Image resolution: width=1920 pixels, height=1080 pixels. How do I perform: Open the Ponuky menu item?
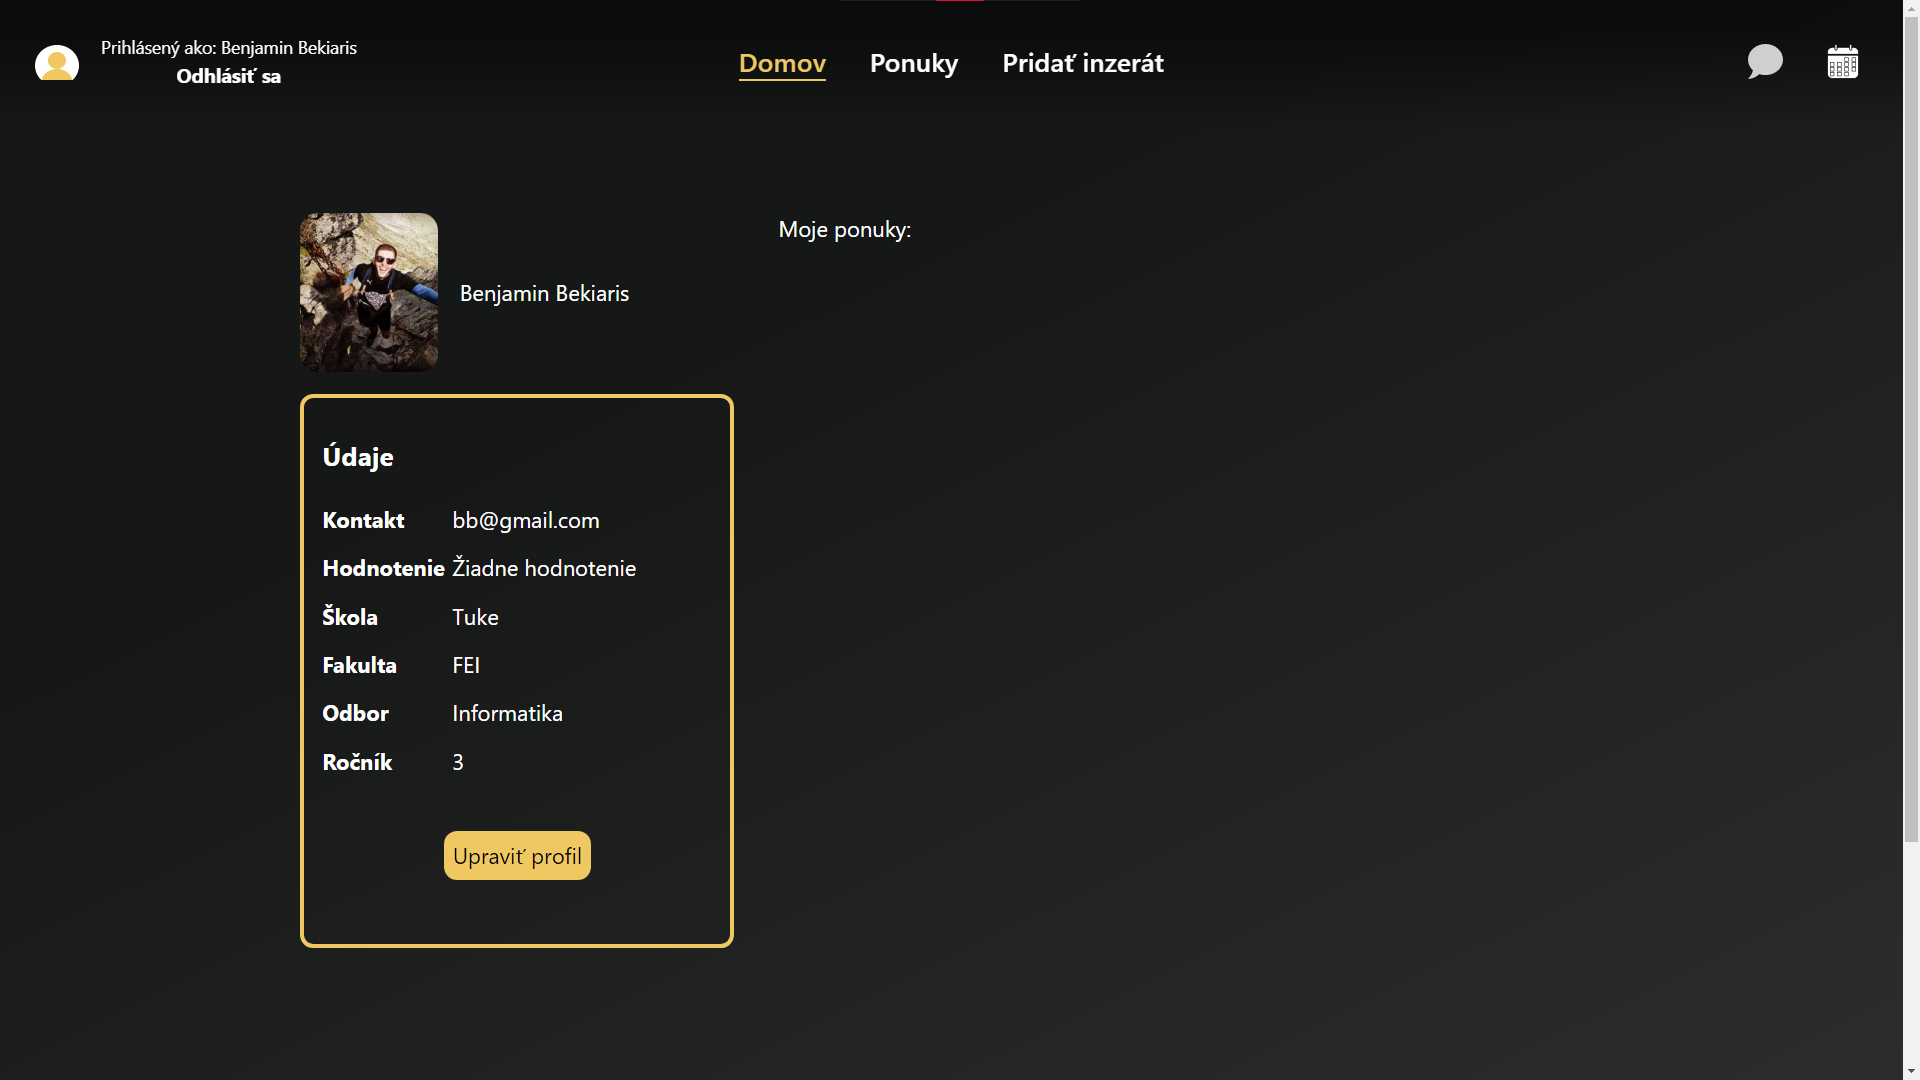coord(913,63)
